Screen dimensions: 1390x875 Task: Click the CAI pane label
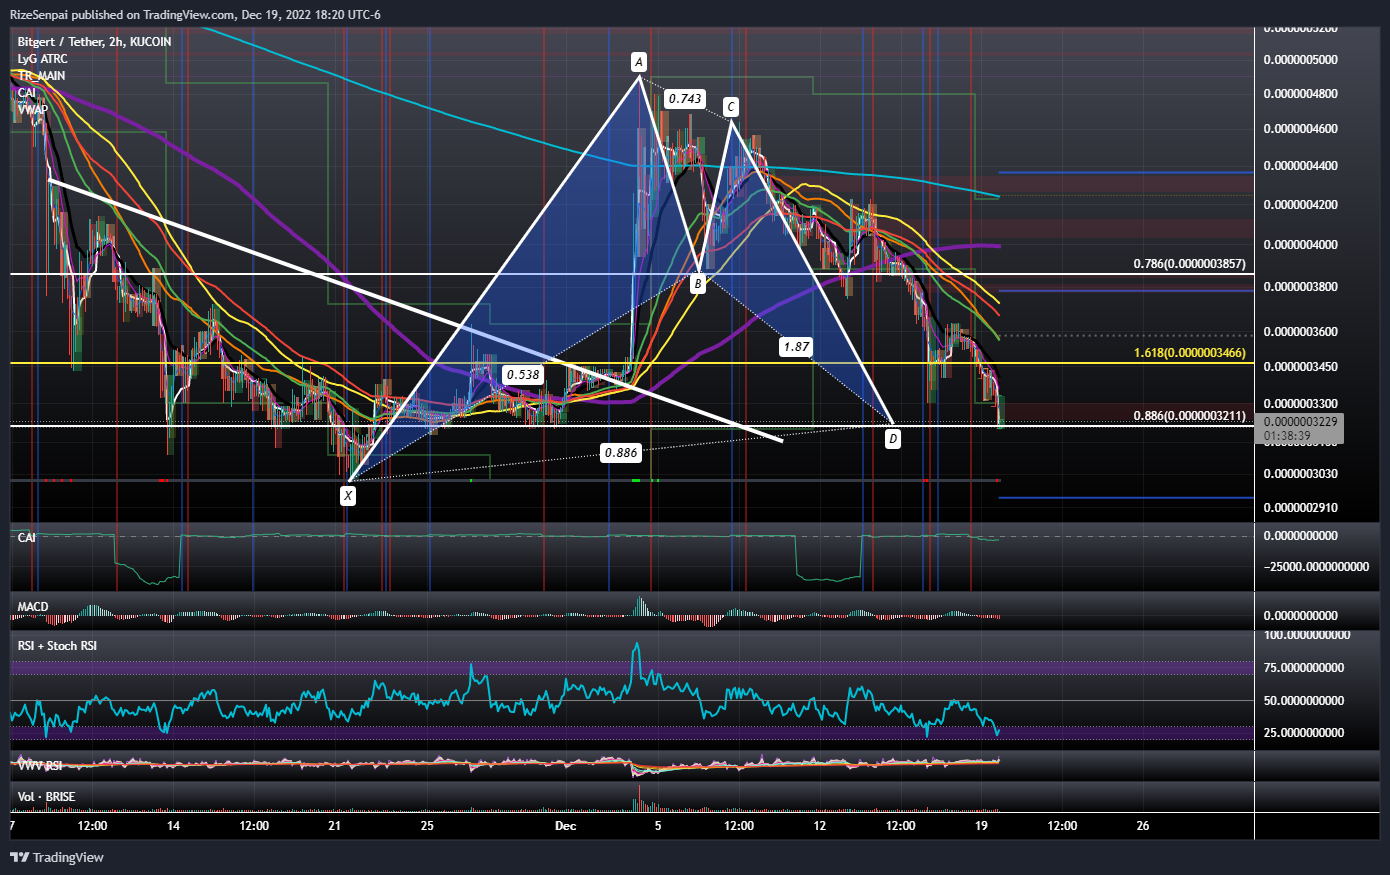(27, 538)
